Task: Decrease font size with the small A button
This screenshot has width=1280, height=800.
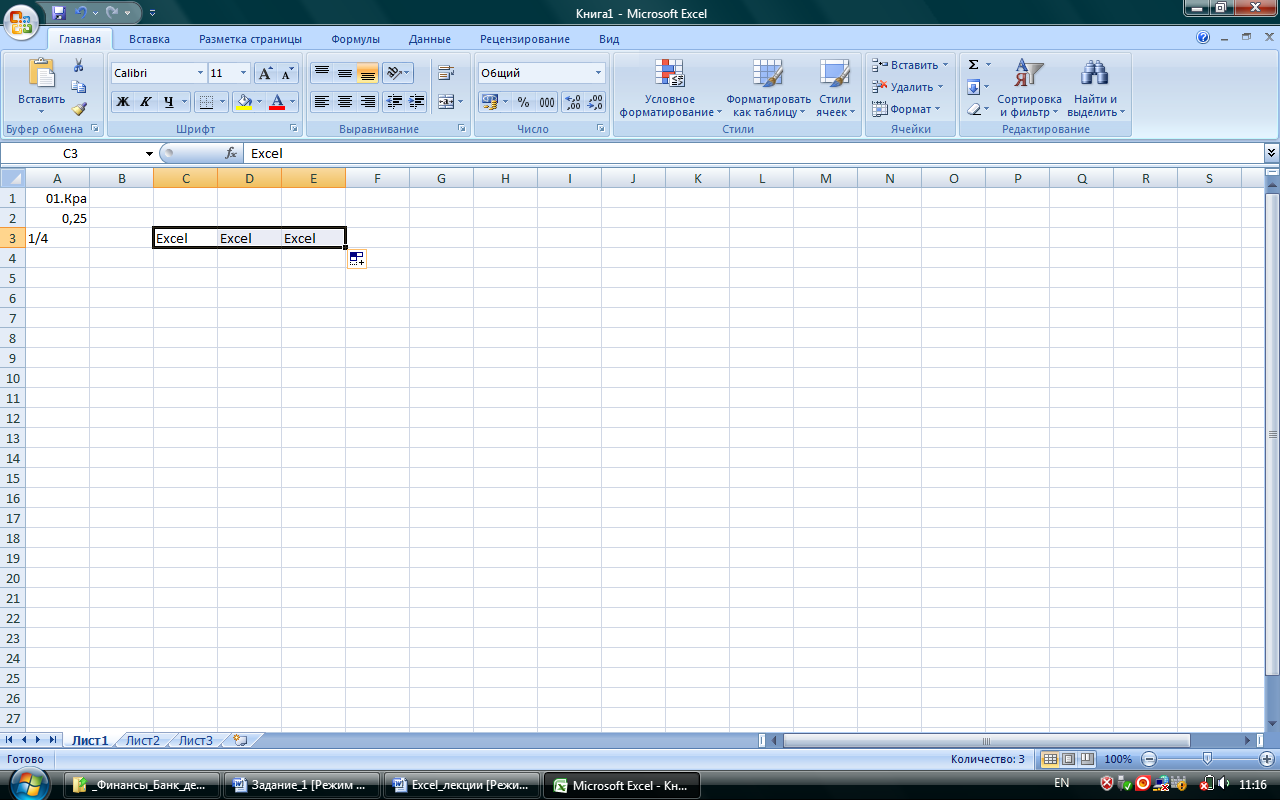Action: 287,73
